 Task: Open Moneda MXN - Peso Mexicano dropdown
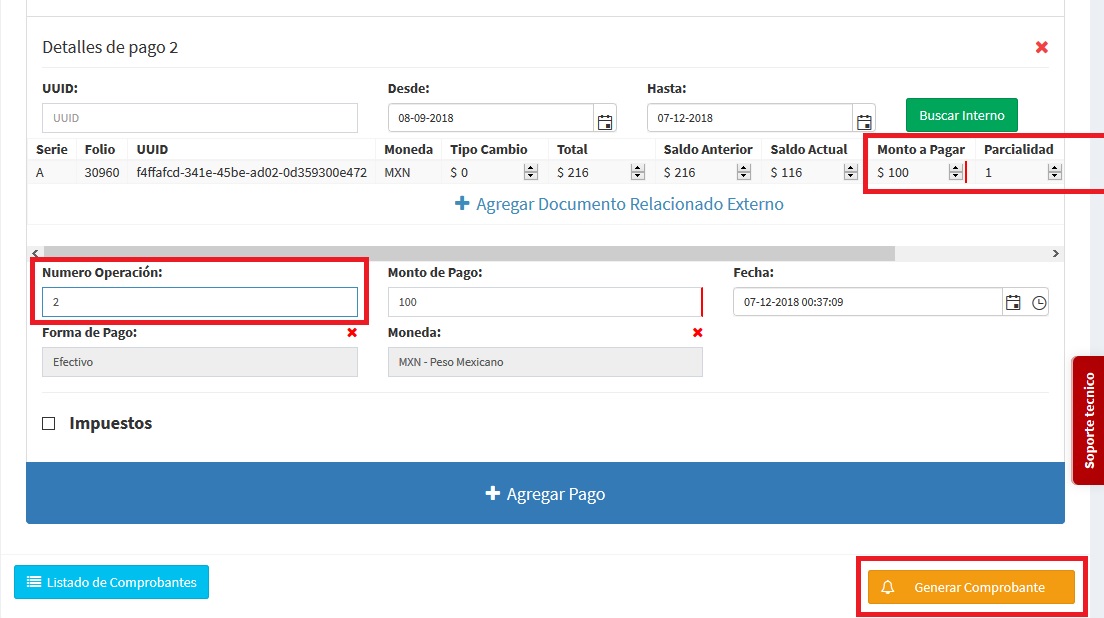544,362
